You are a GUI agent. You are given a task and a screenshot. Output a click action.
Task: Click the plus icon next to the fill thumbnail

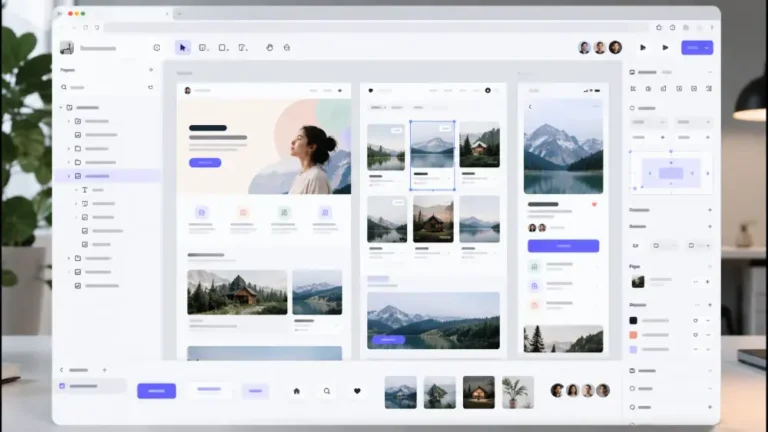pyautogui.click(x=708, y=282)
